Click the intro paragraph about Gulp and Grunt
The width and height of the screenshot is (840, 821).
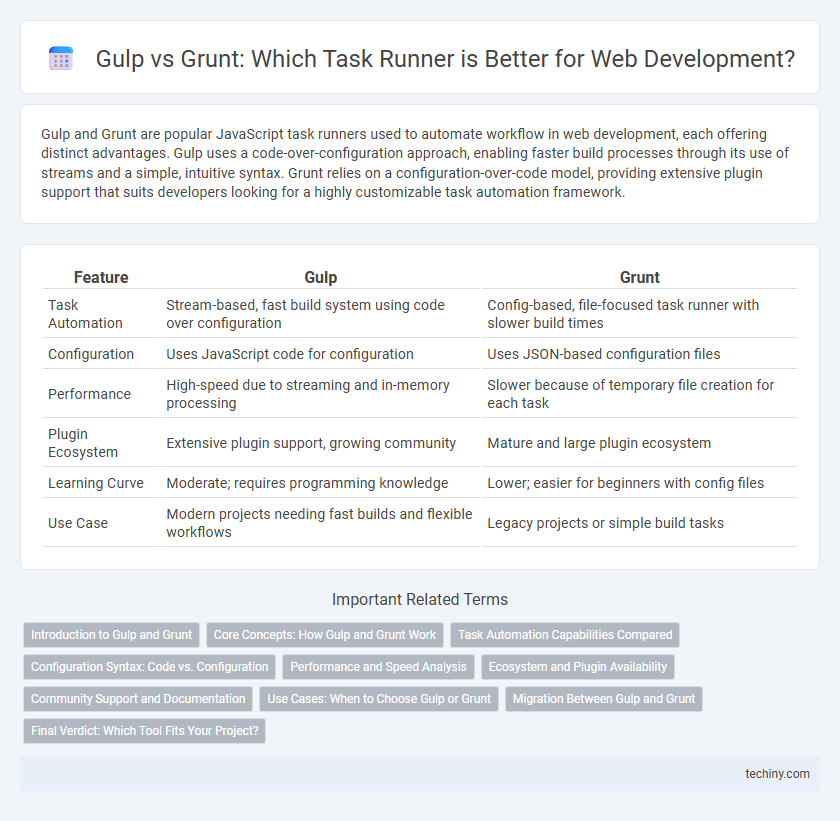coord(415,163)
